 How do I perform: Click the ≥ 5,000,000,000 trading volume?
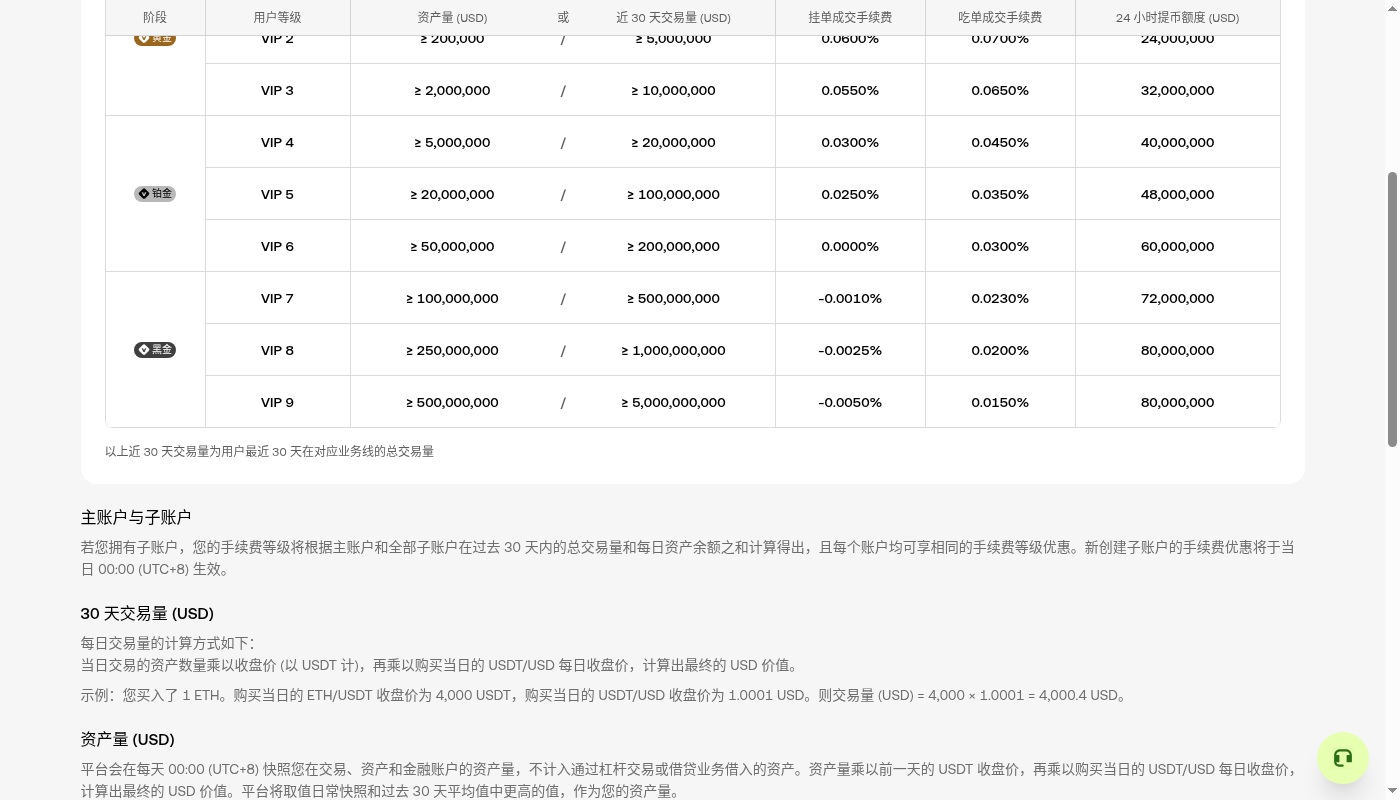pos(673,402)
